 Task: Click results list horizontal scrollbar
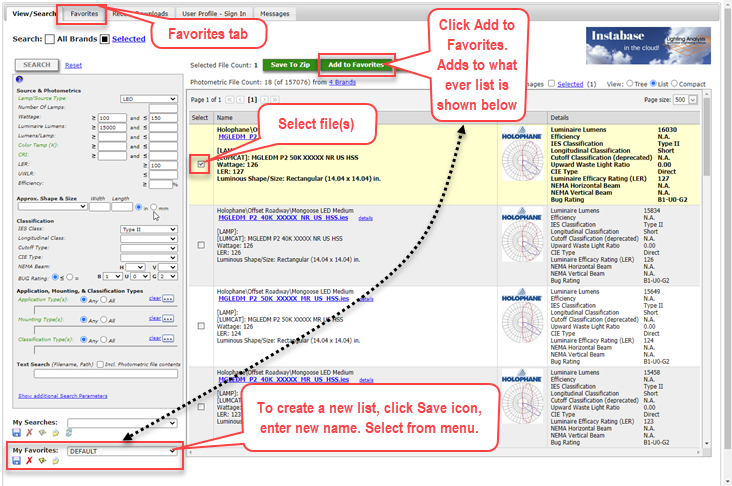444,452
